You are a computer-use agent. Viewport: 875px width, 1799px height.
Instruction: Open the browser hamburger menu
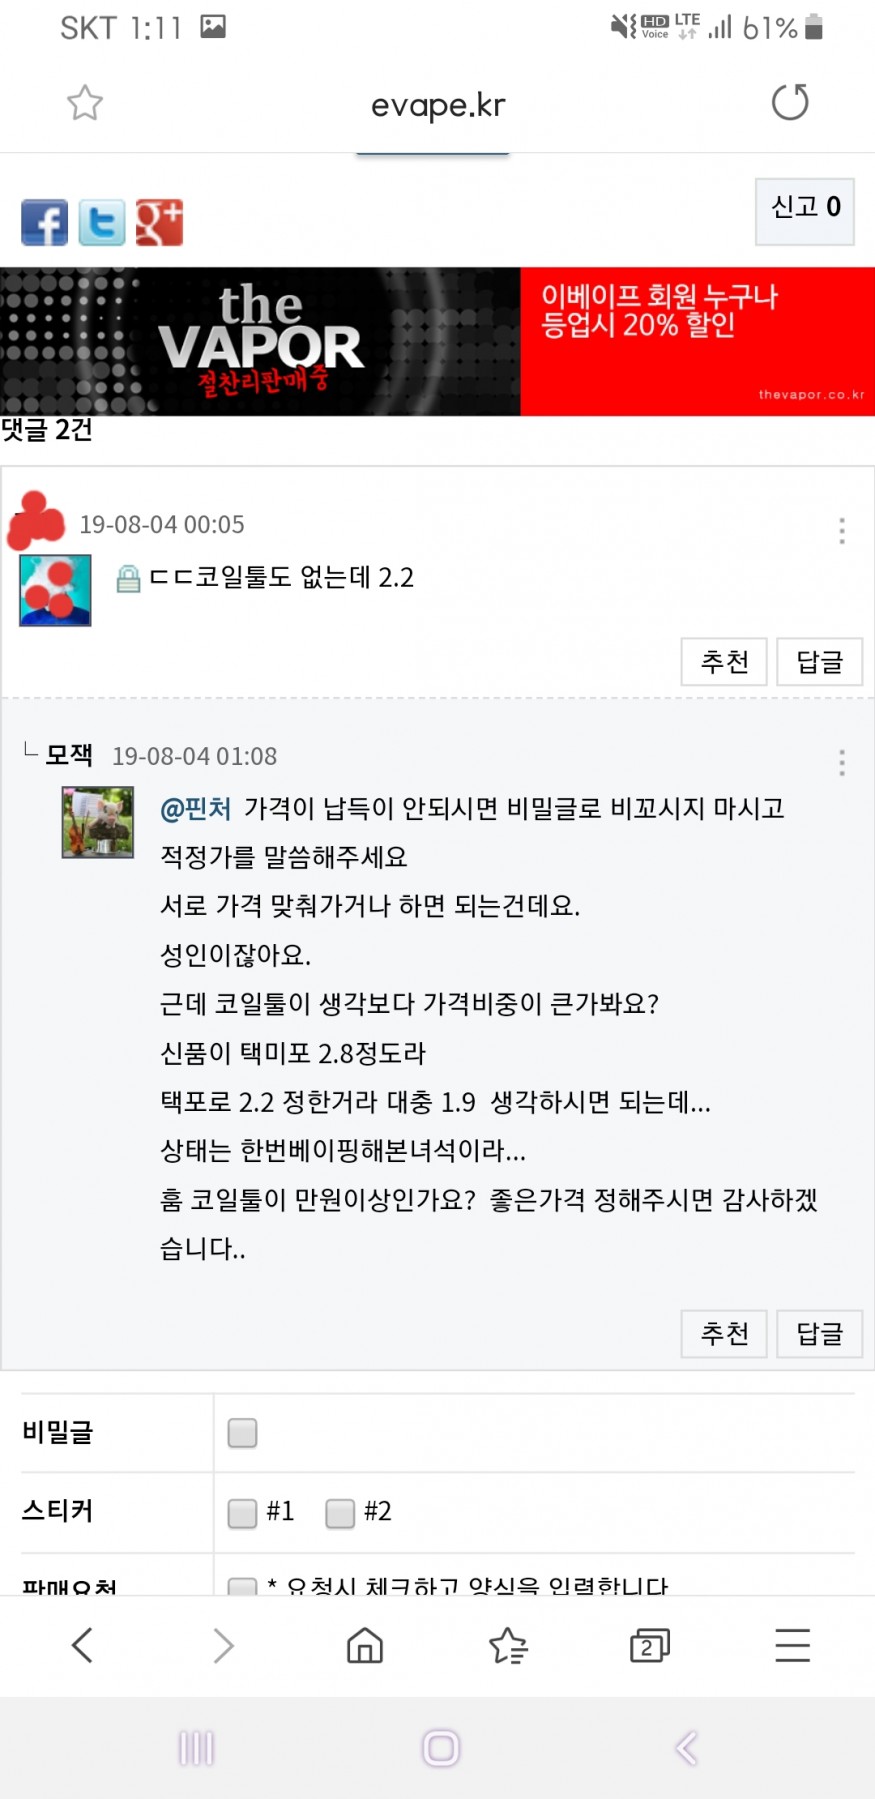792,1645
